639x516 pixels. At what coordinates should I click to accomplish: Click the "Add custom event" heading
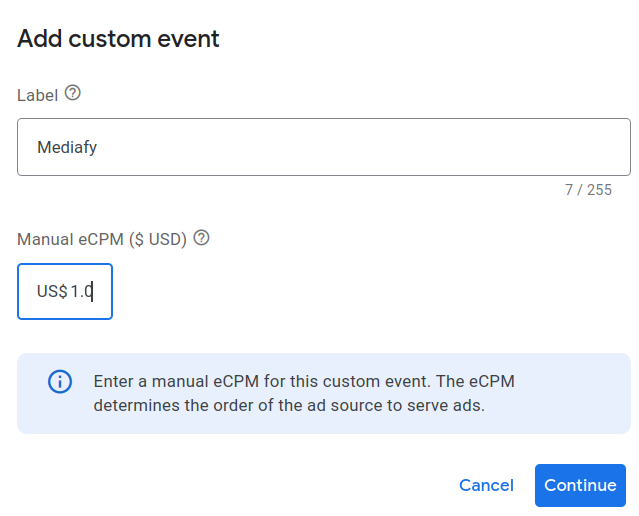pyautogui.click(x=118, y=39)
